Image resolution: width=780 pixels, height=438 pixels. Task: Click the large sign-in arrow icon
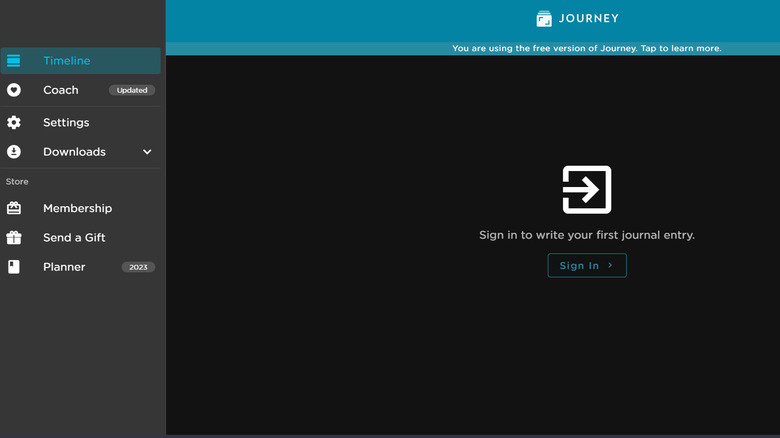(586, 190)
